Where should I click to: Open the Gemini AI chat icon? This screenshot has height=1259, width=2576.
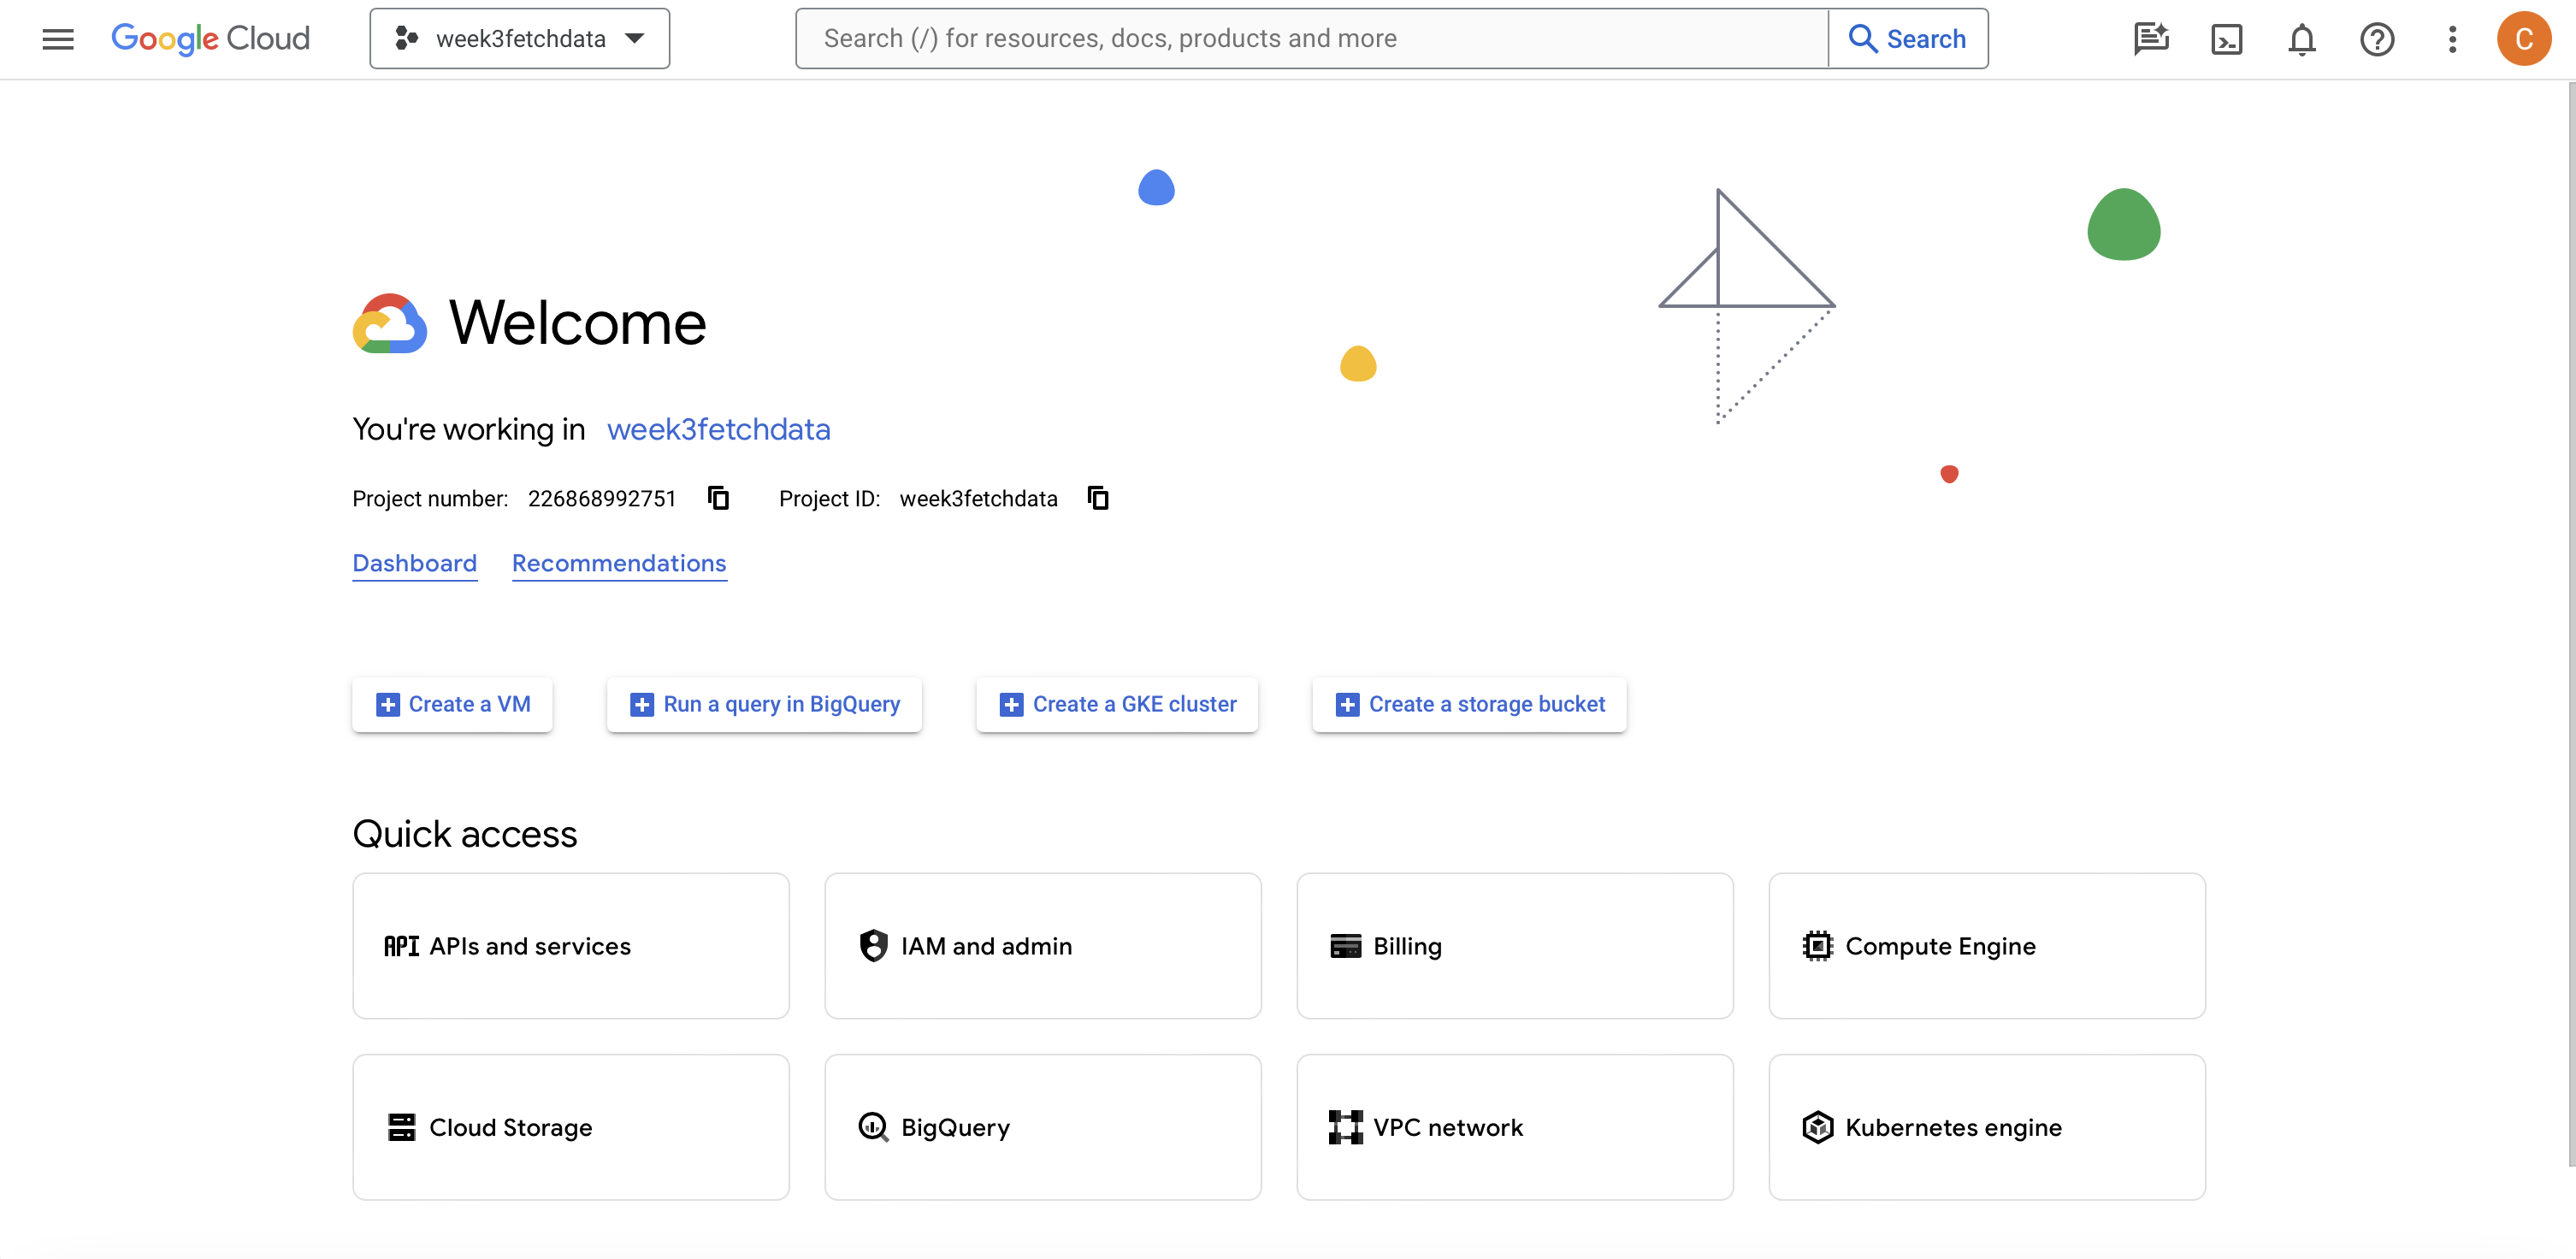(x=2150, y=39)
